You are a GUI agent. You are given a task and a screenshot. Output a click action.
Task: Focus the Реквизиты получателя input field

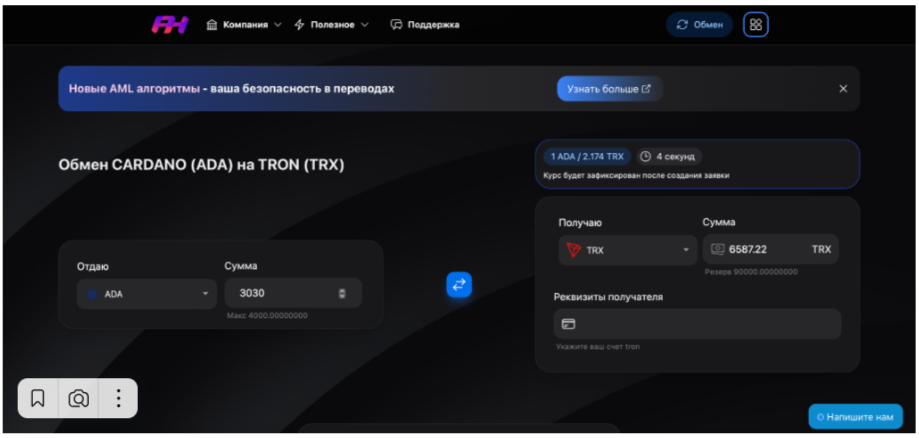(697, 324)
